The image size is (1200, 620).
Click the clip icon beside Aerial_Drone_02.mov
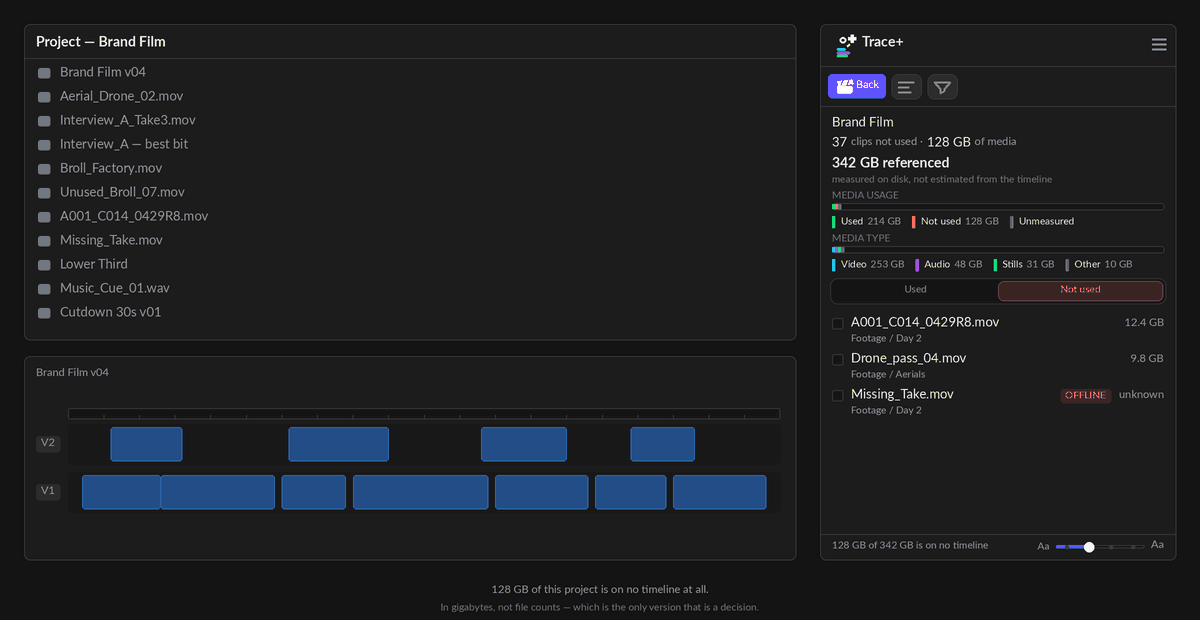(x=44, y=97)
